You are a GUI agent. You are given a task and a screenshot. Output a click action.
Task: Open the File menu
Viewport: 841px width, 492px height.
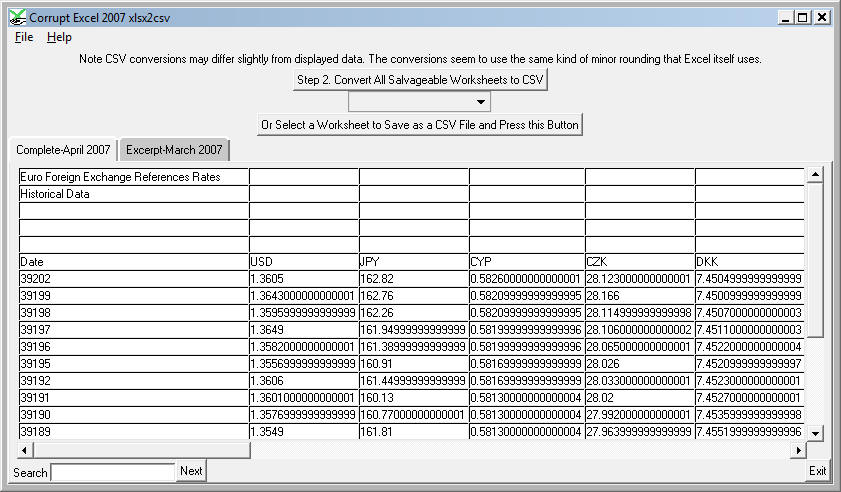coord(24,37)
